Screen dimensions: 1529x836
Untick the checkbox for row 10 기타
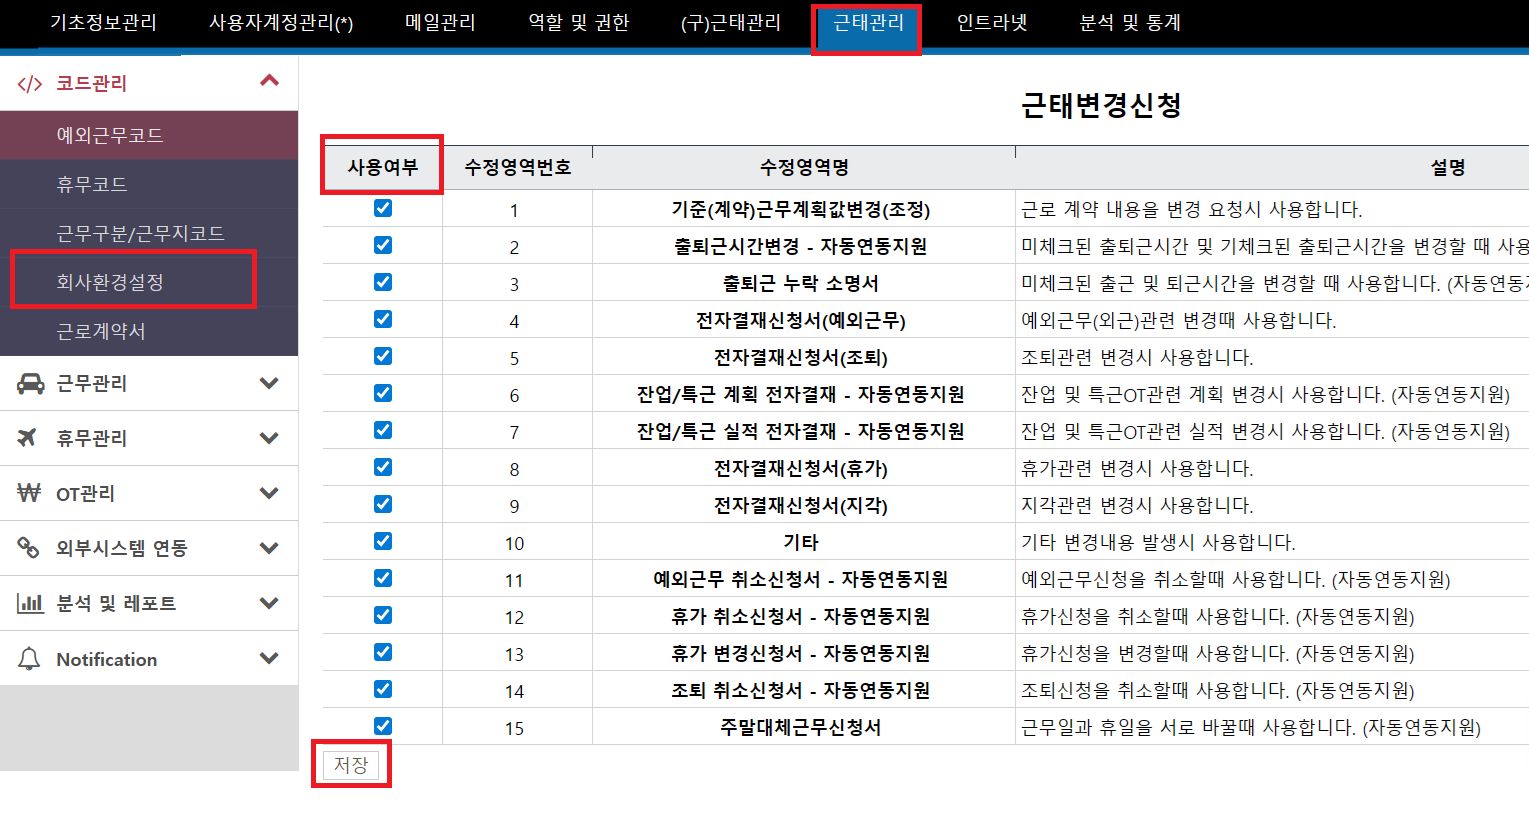(x=383, y=541)
